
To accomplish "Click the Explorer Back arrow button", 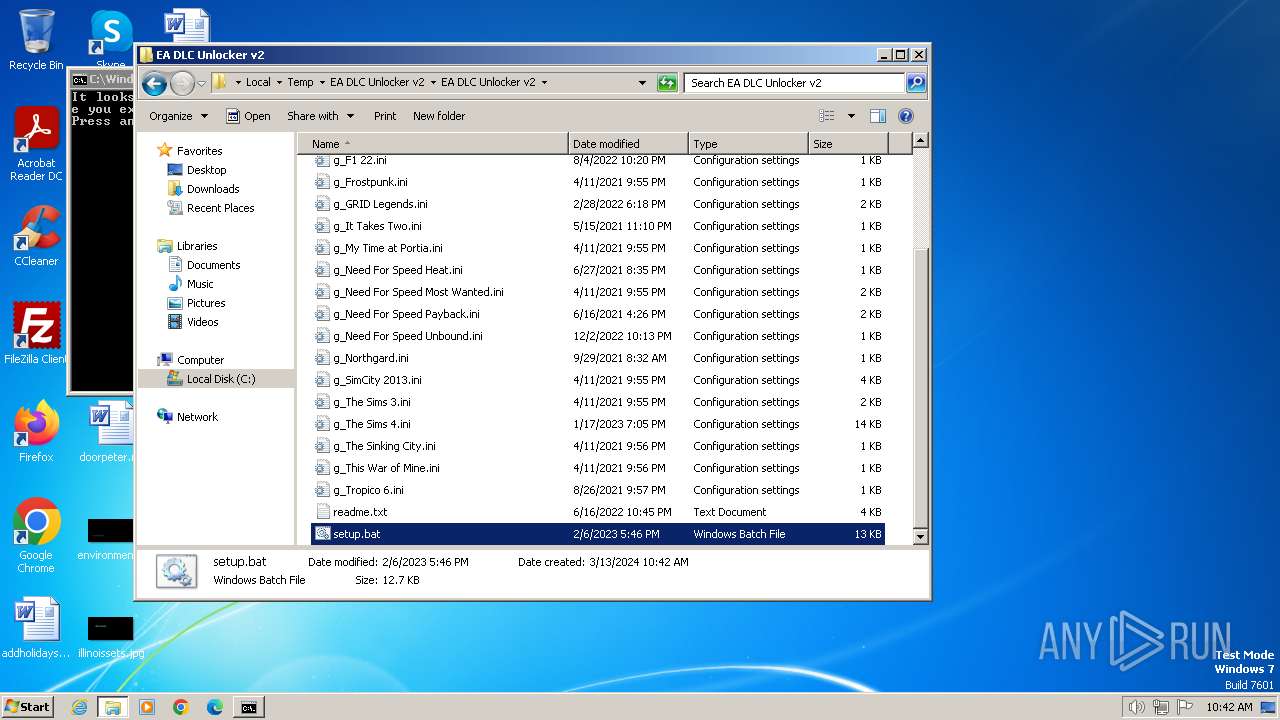I will tap(154, 83).
